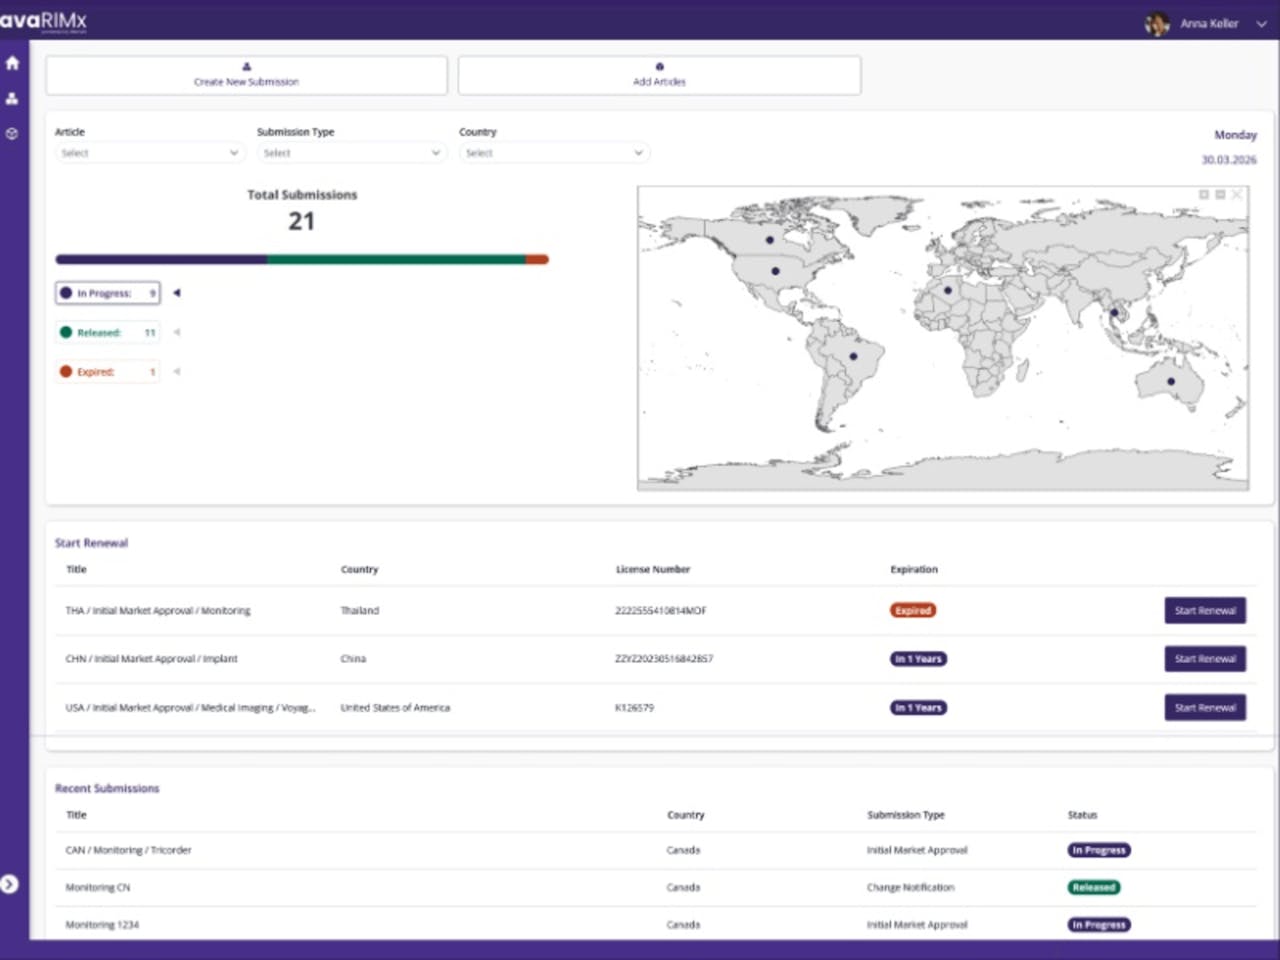This screenshot has height=960, width=1280.
Task: Select the Brazil marker on the map
Action: click(x=853, y=356)
